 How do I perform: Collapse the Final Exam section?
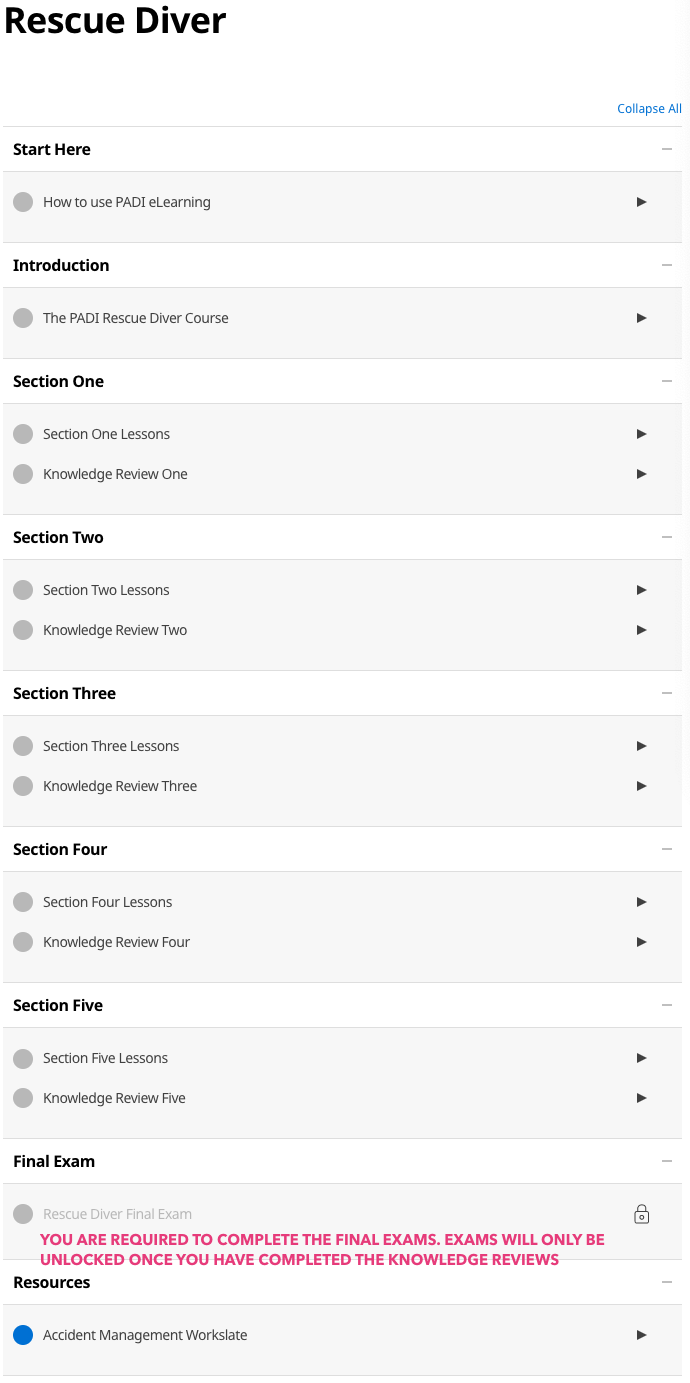point(667,1161)
